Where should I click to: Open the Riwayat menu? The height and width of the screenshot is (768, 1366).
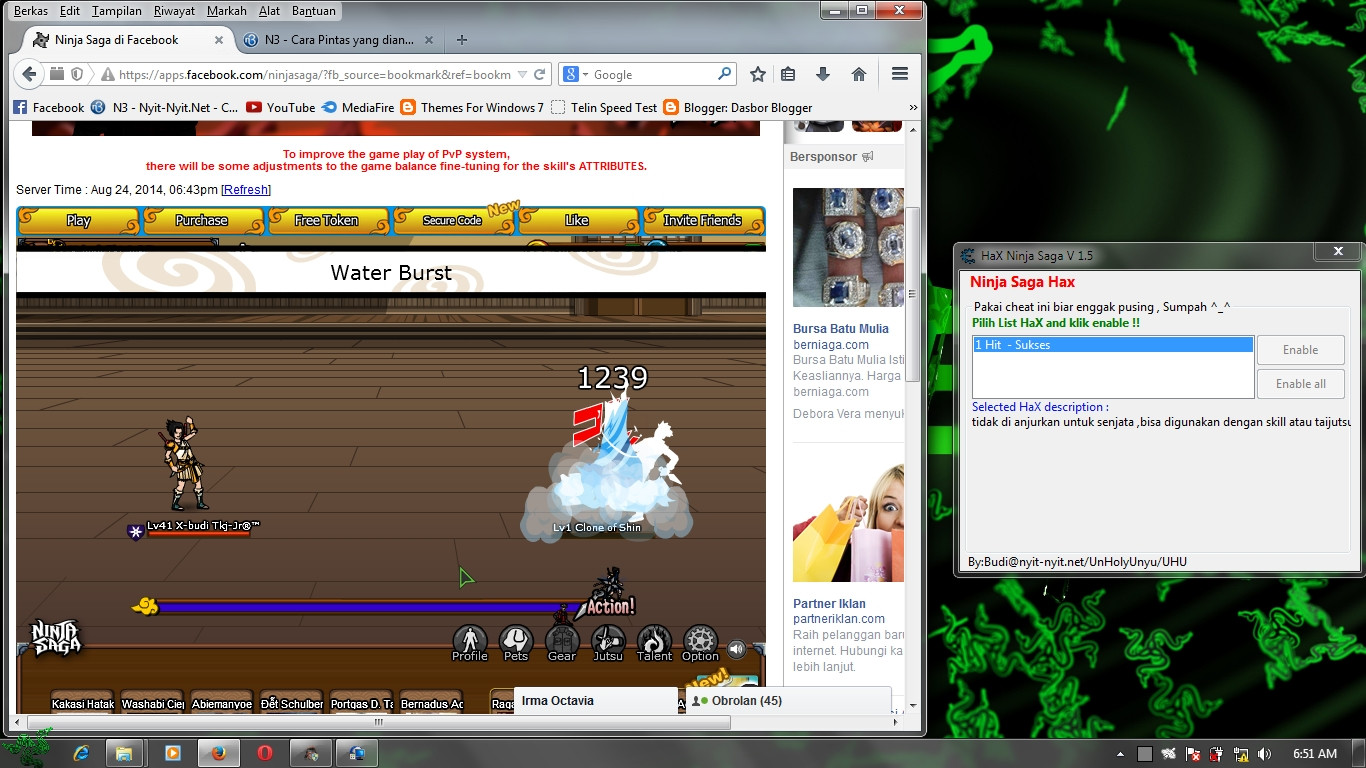pyautogui.click(x=174, y=11)
